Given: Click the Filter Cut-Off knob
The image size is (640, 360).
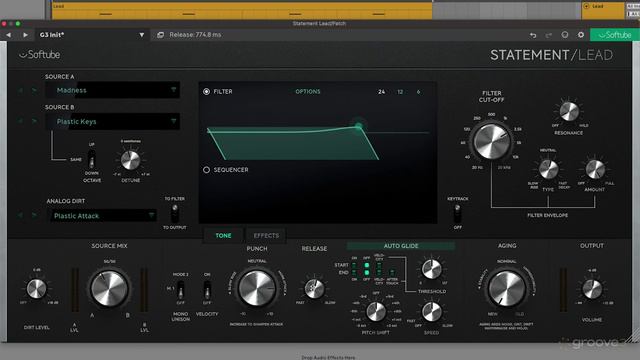Looking at the screenshot, I should (x=492, y=142).
